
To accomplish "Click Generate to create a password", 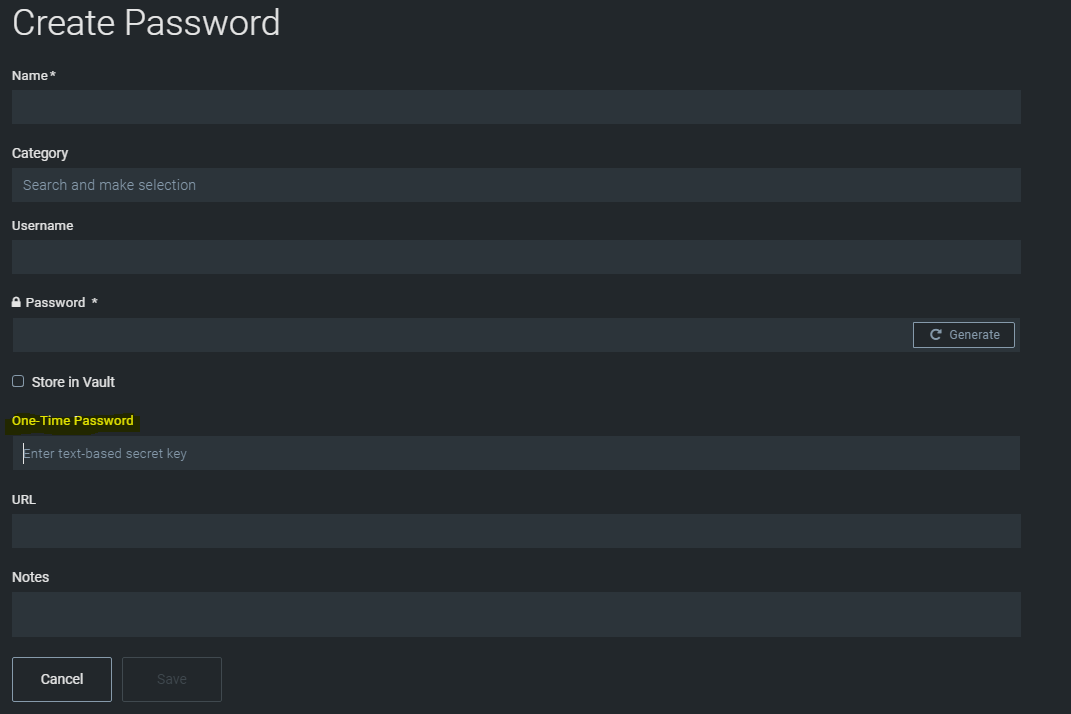I will point(963,334).
